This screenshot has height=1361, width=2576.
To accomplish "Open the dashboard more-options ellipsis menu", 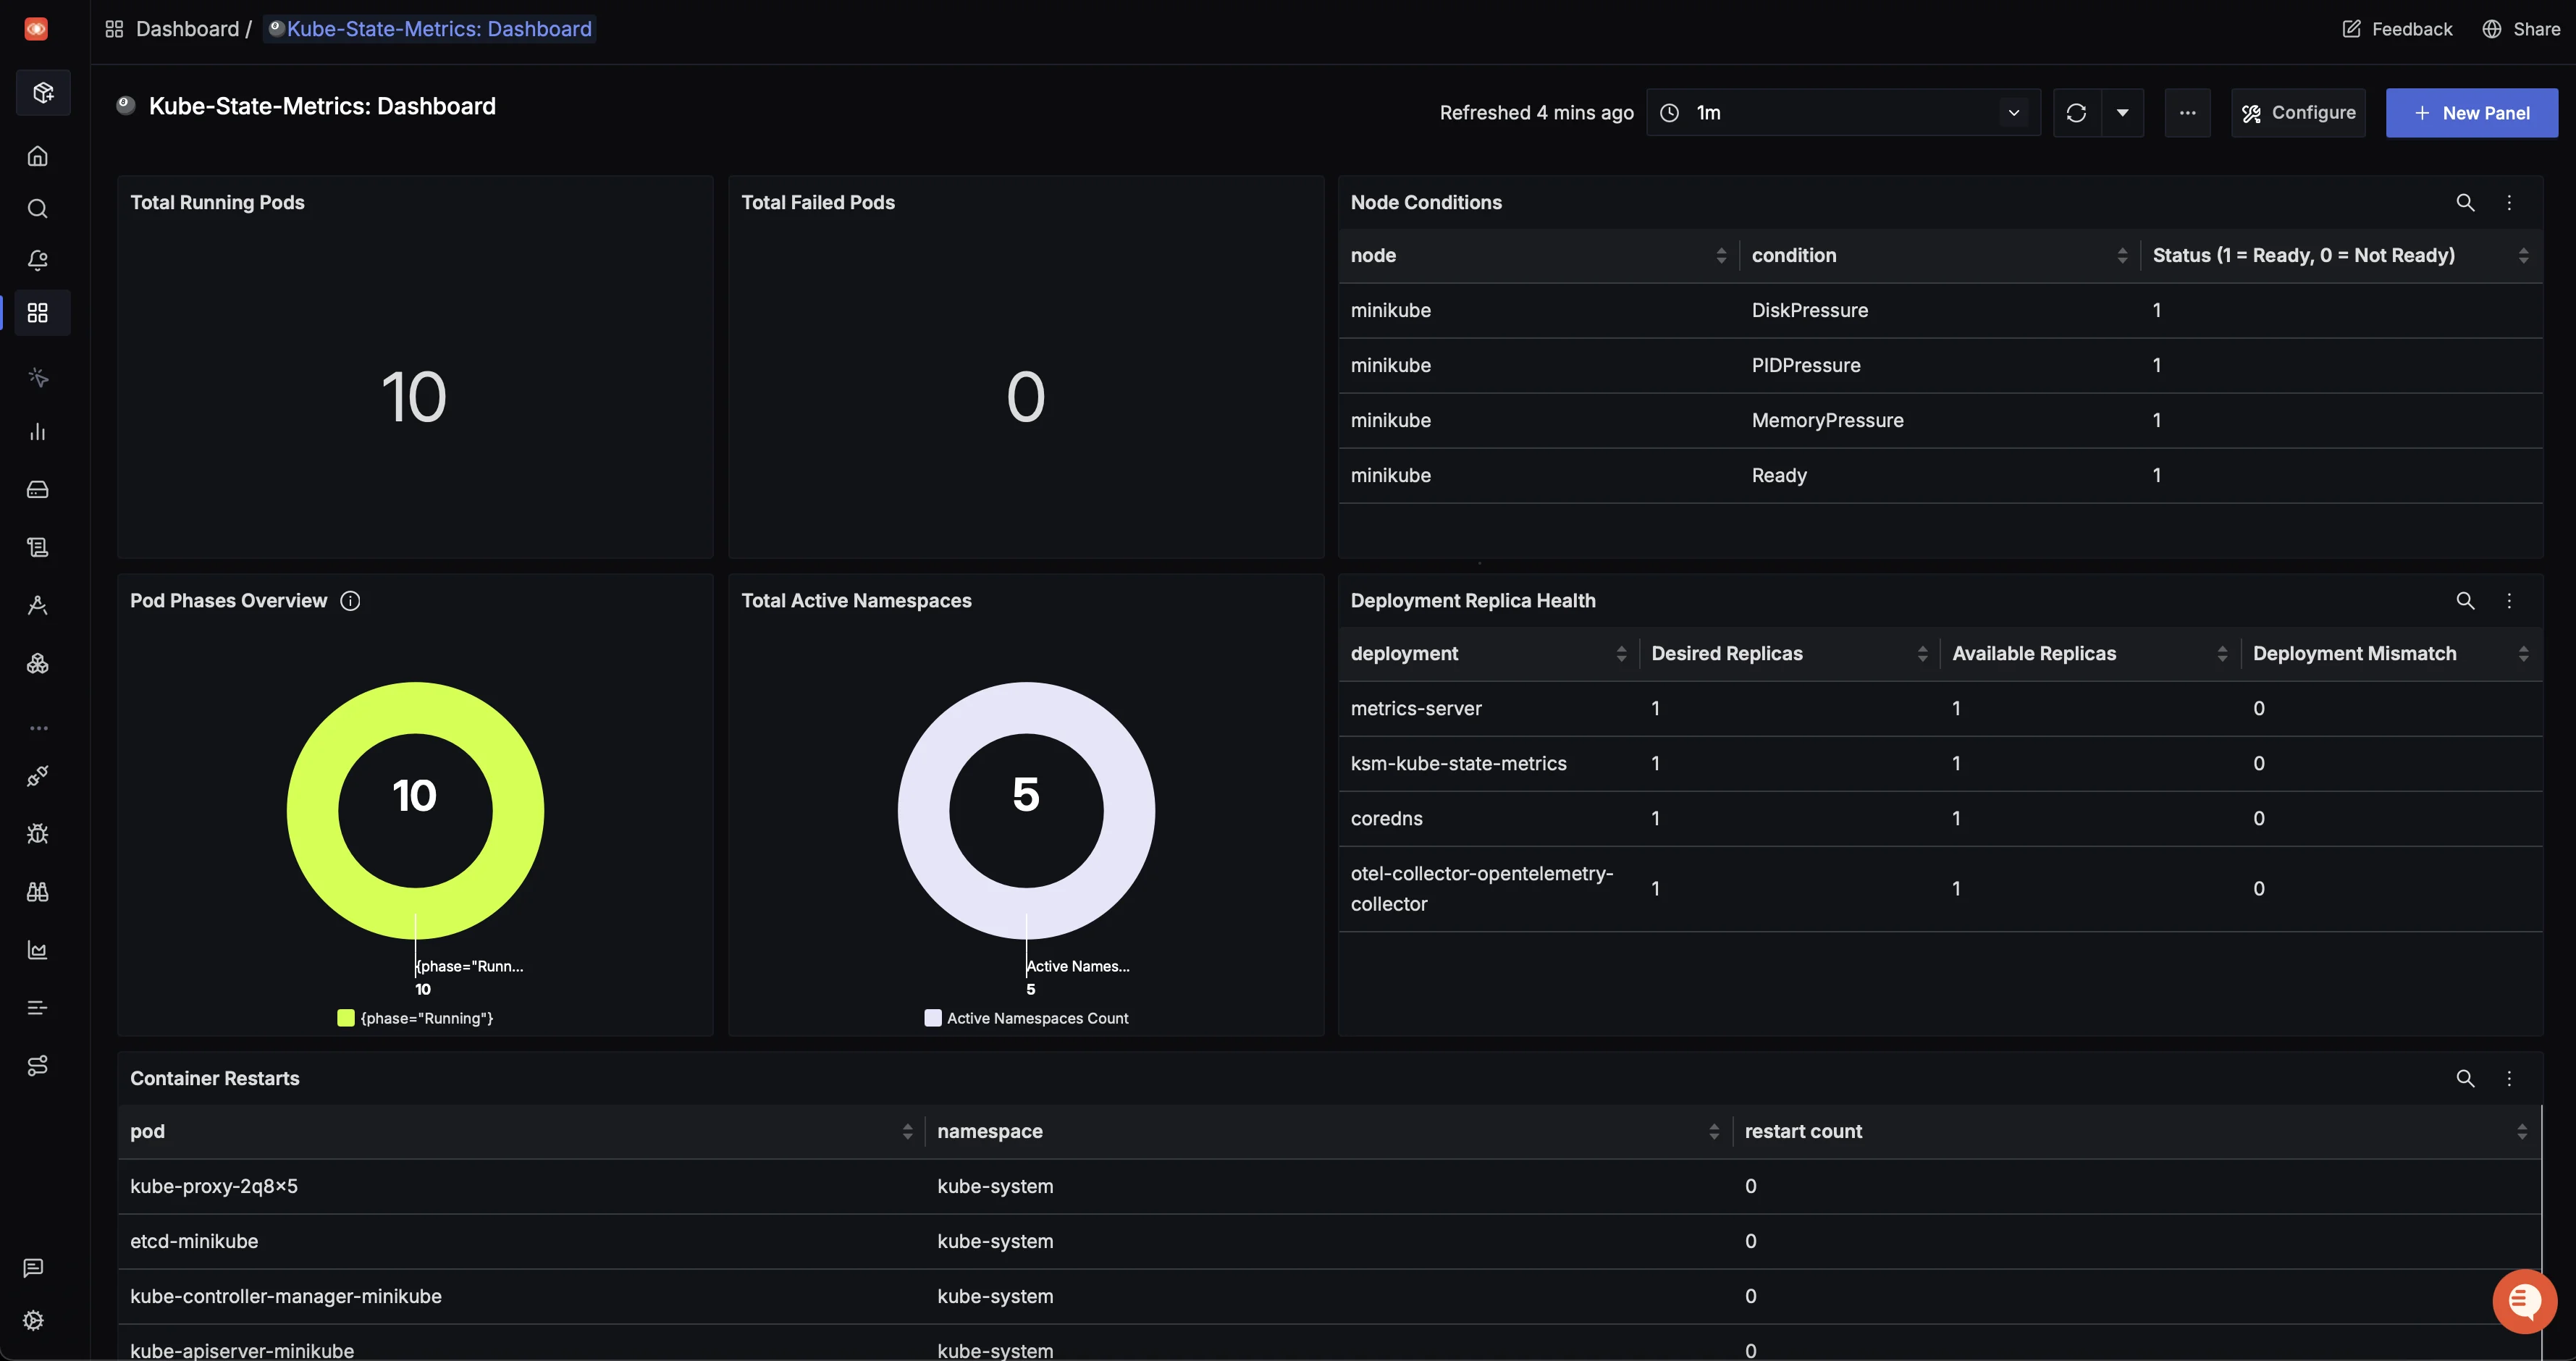I will tap(2188, 112).
